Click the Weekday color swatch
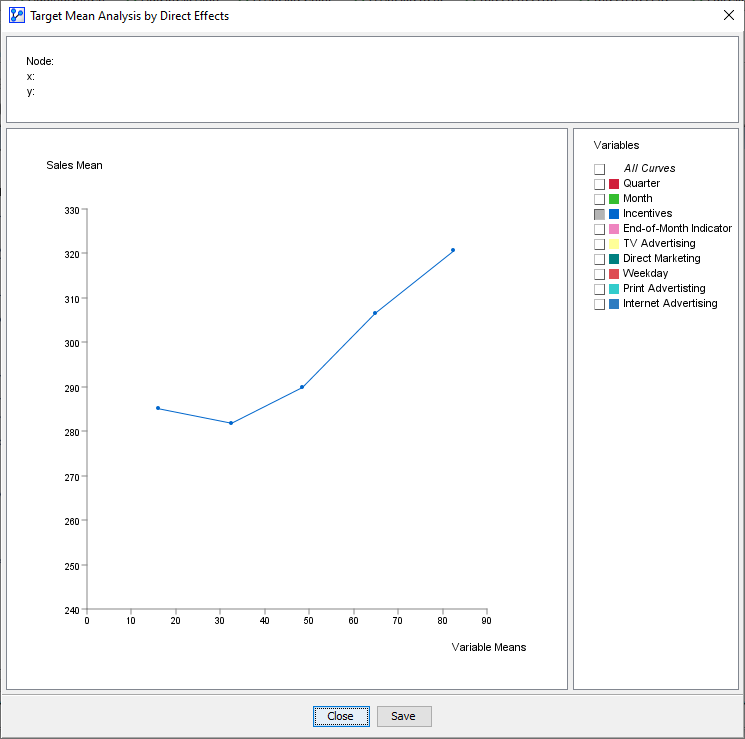 [614, 274]
